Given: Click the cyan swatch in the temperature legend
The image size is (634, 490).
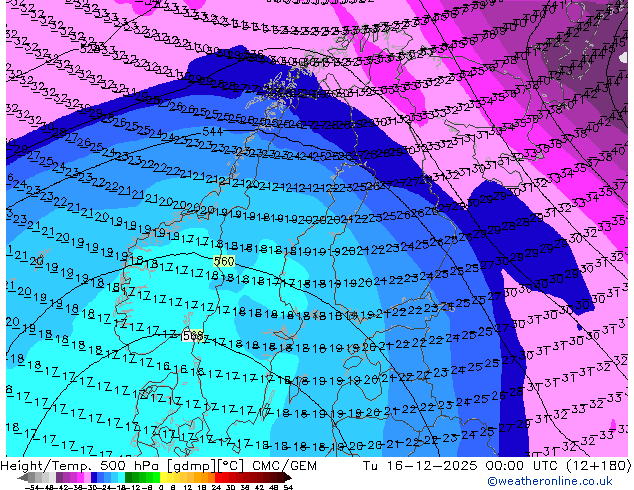Looking at the screenshot, I should point(121,478).
